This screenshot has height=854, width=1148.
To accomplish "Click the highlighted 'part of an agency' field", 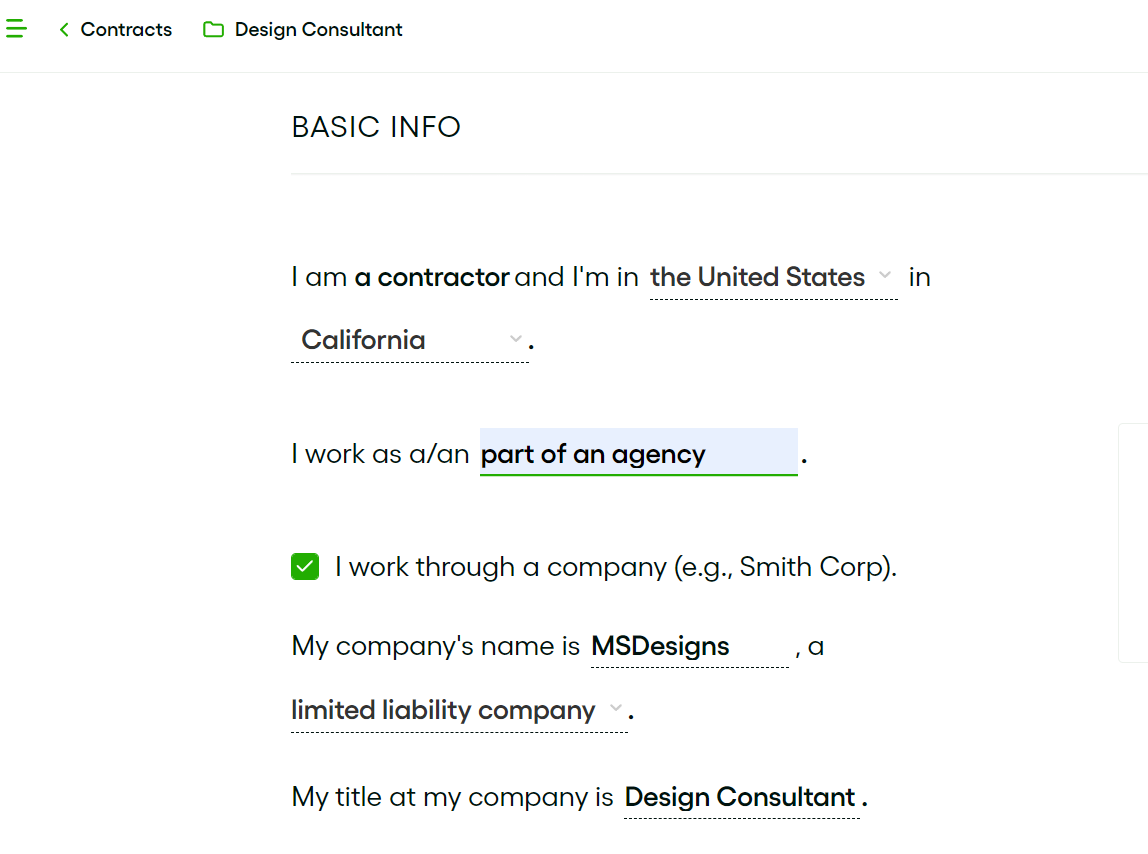I will pyautogui.click(x=638, y=453).
